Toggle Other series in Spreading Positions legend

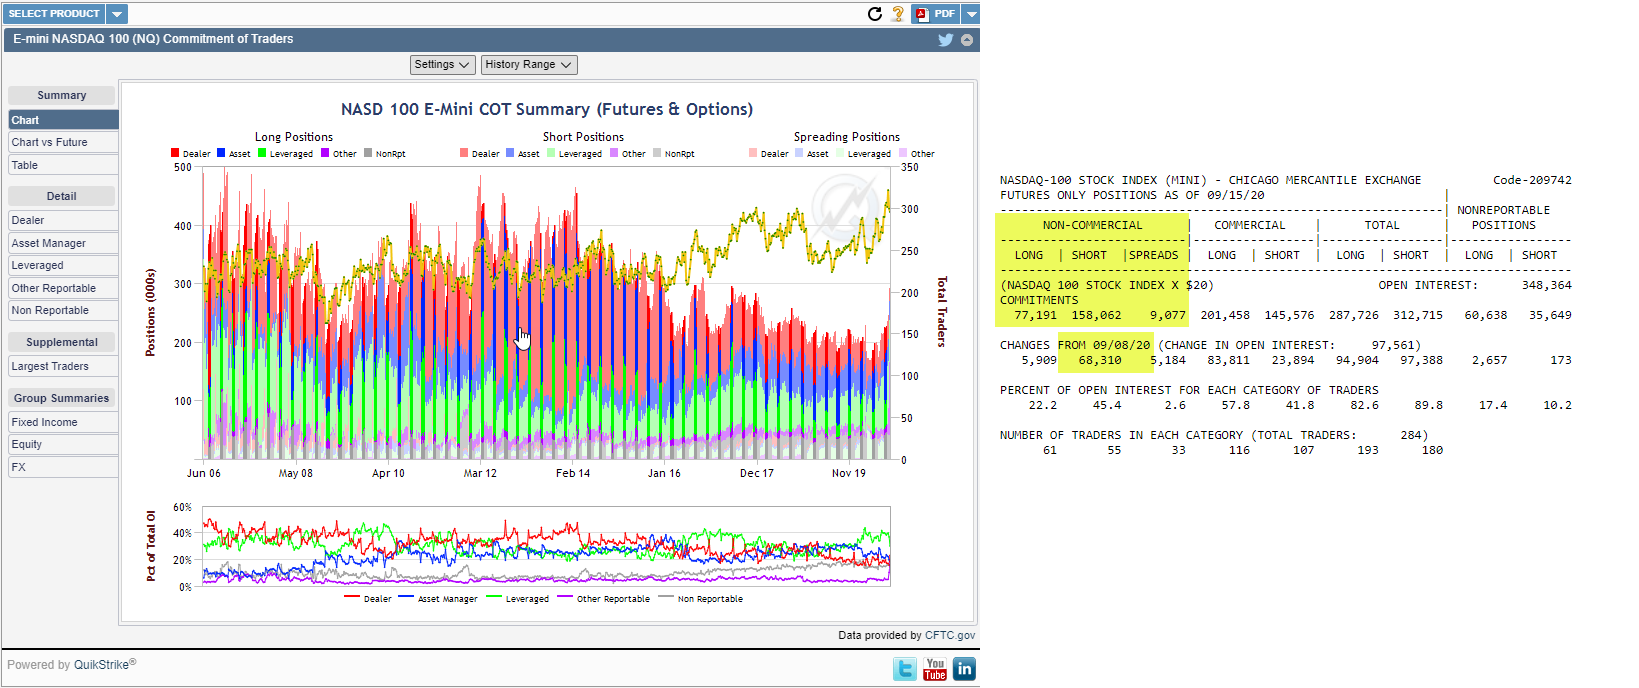[917, 154]
